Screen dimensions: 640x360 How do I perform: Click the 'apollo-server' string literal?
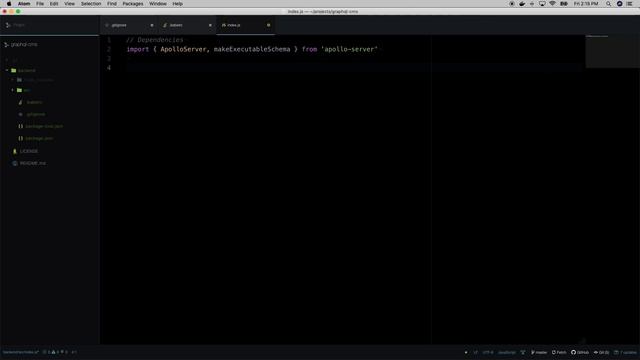[349, 49]
